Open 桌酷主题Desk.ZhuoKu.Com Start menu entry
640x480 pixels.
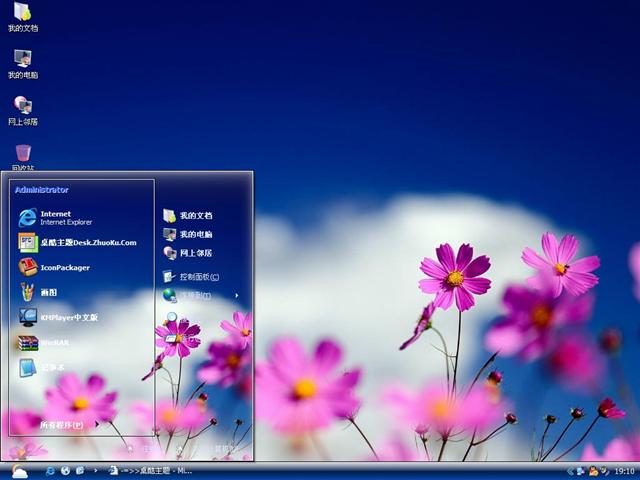[x=77, y=242]
